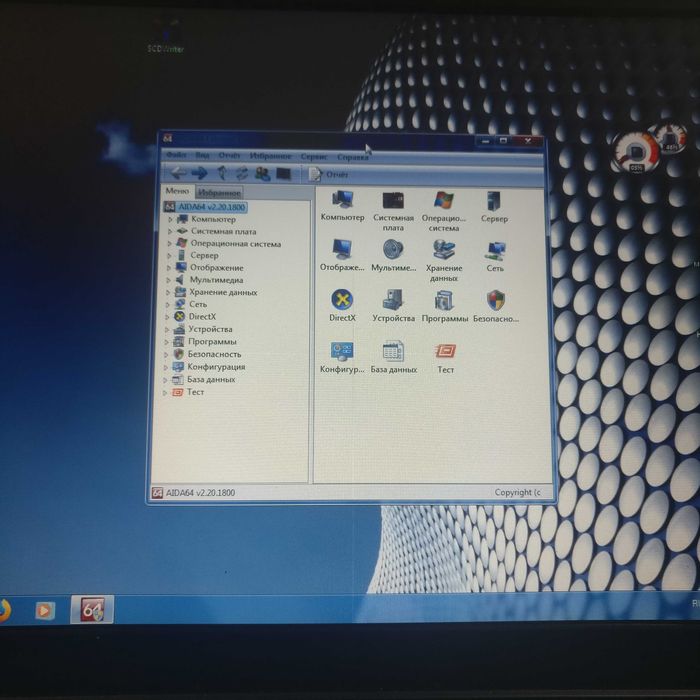
Task: Open the Файл menu
Action: coord(176,154)
